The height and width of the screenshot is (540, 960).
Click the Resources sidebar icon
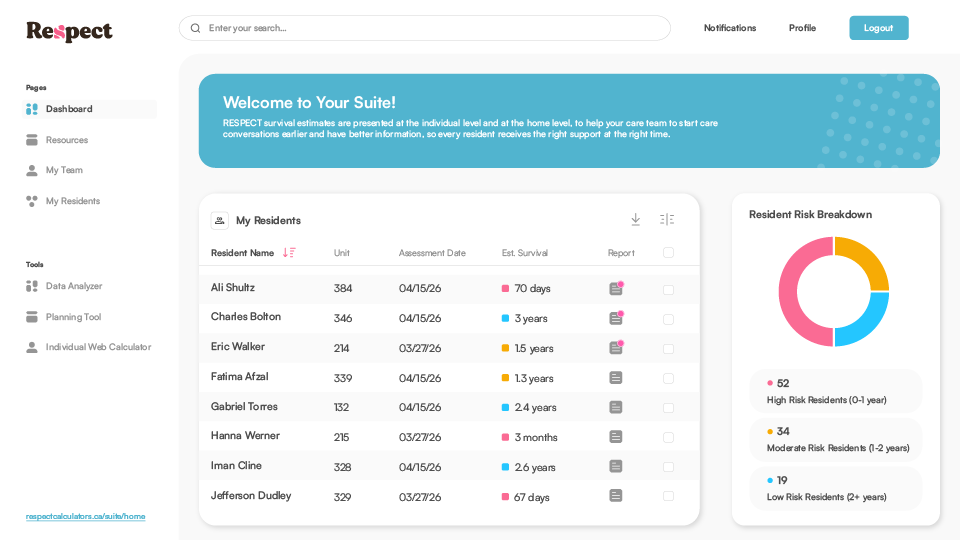point(32,140)
